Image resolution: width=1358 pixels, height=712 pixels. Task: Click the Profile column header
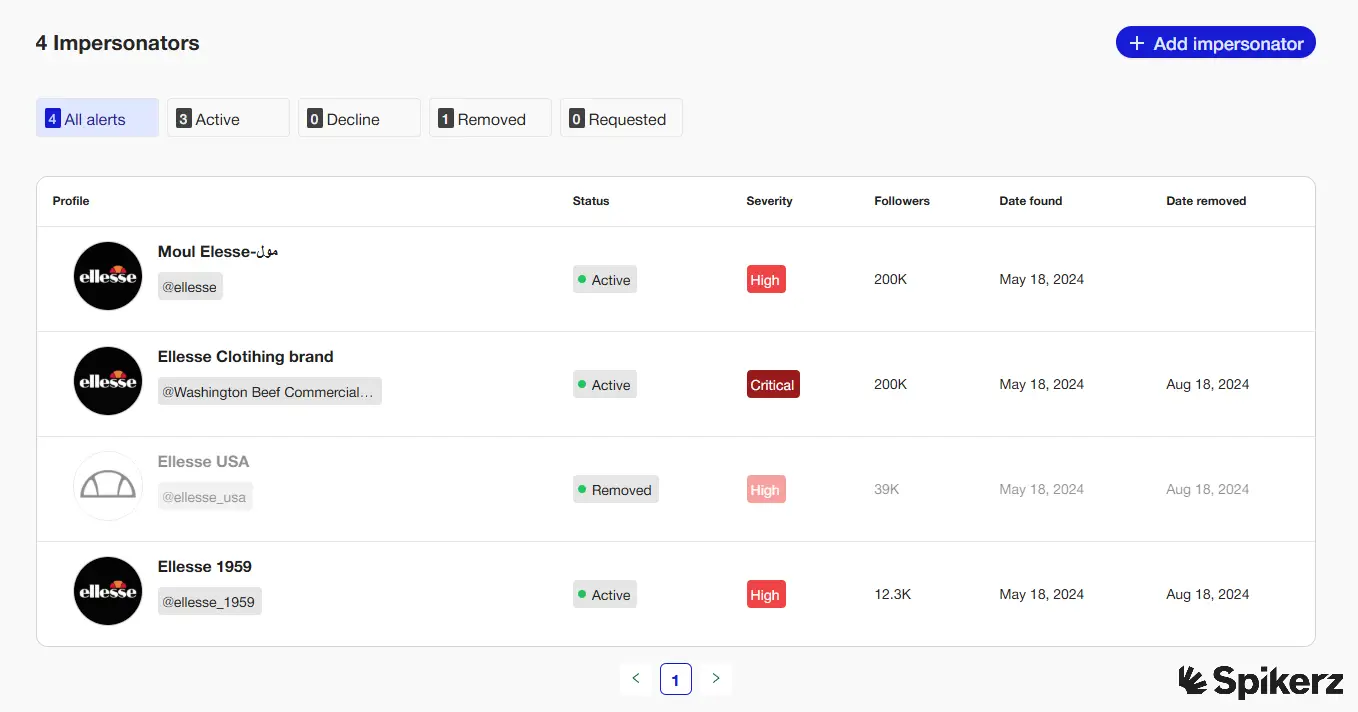[71, 201]
